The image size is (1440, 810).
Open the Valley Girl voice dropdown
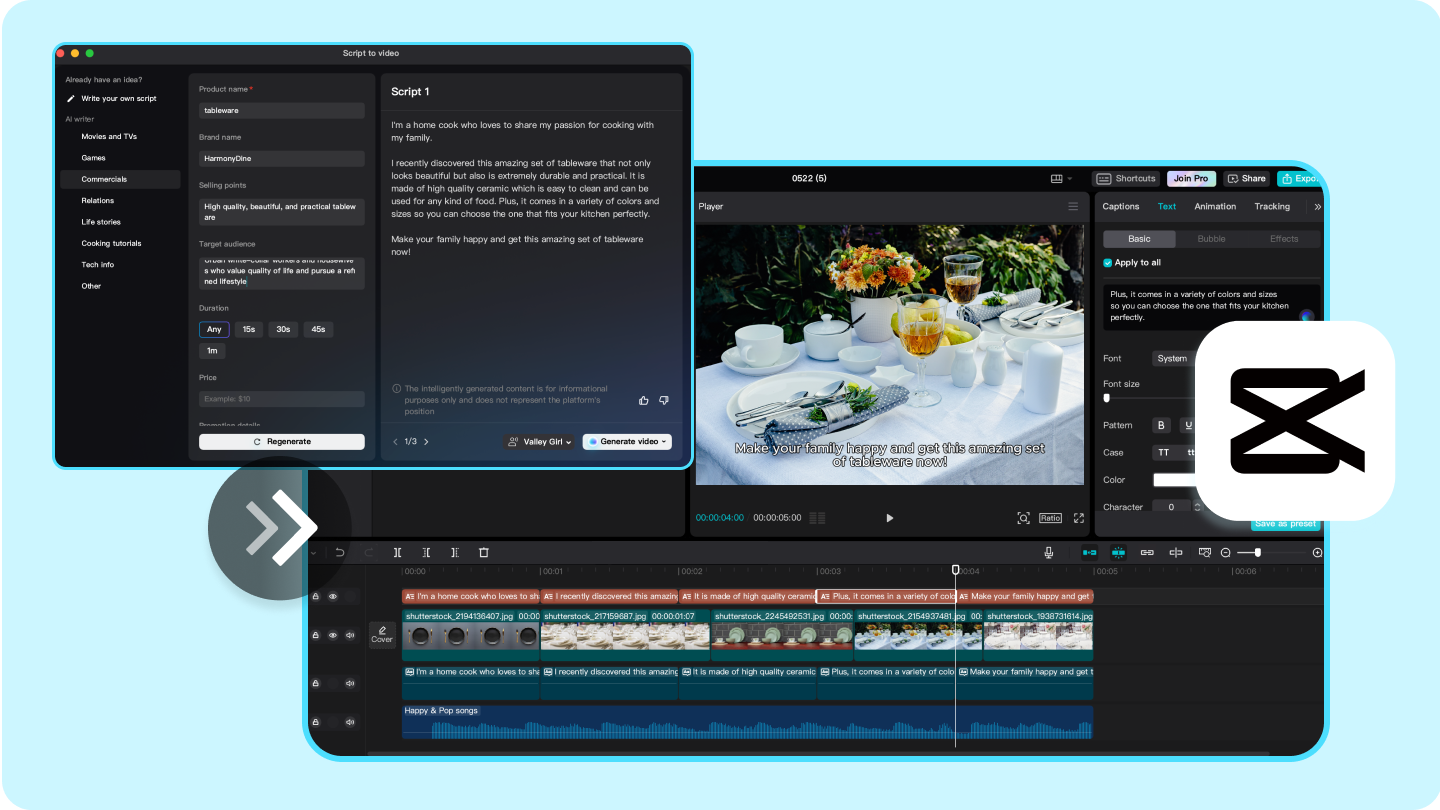(x=540, y=441)
